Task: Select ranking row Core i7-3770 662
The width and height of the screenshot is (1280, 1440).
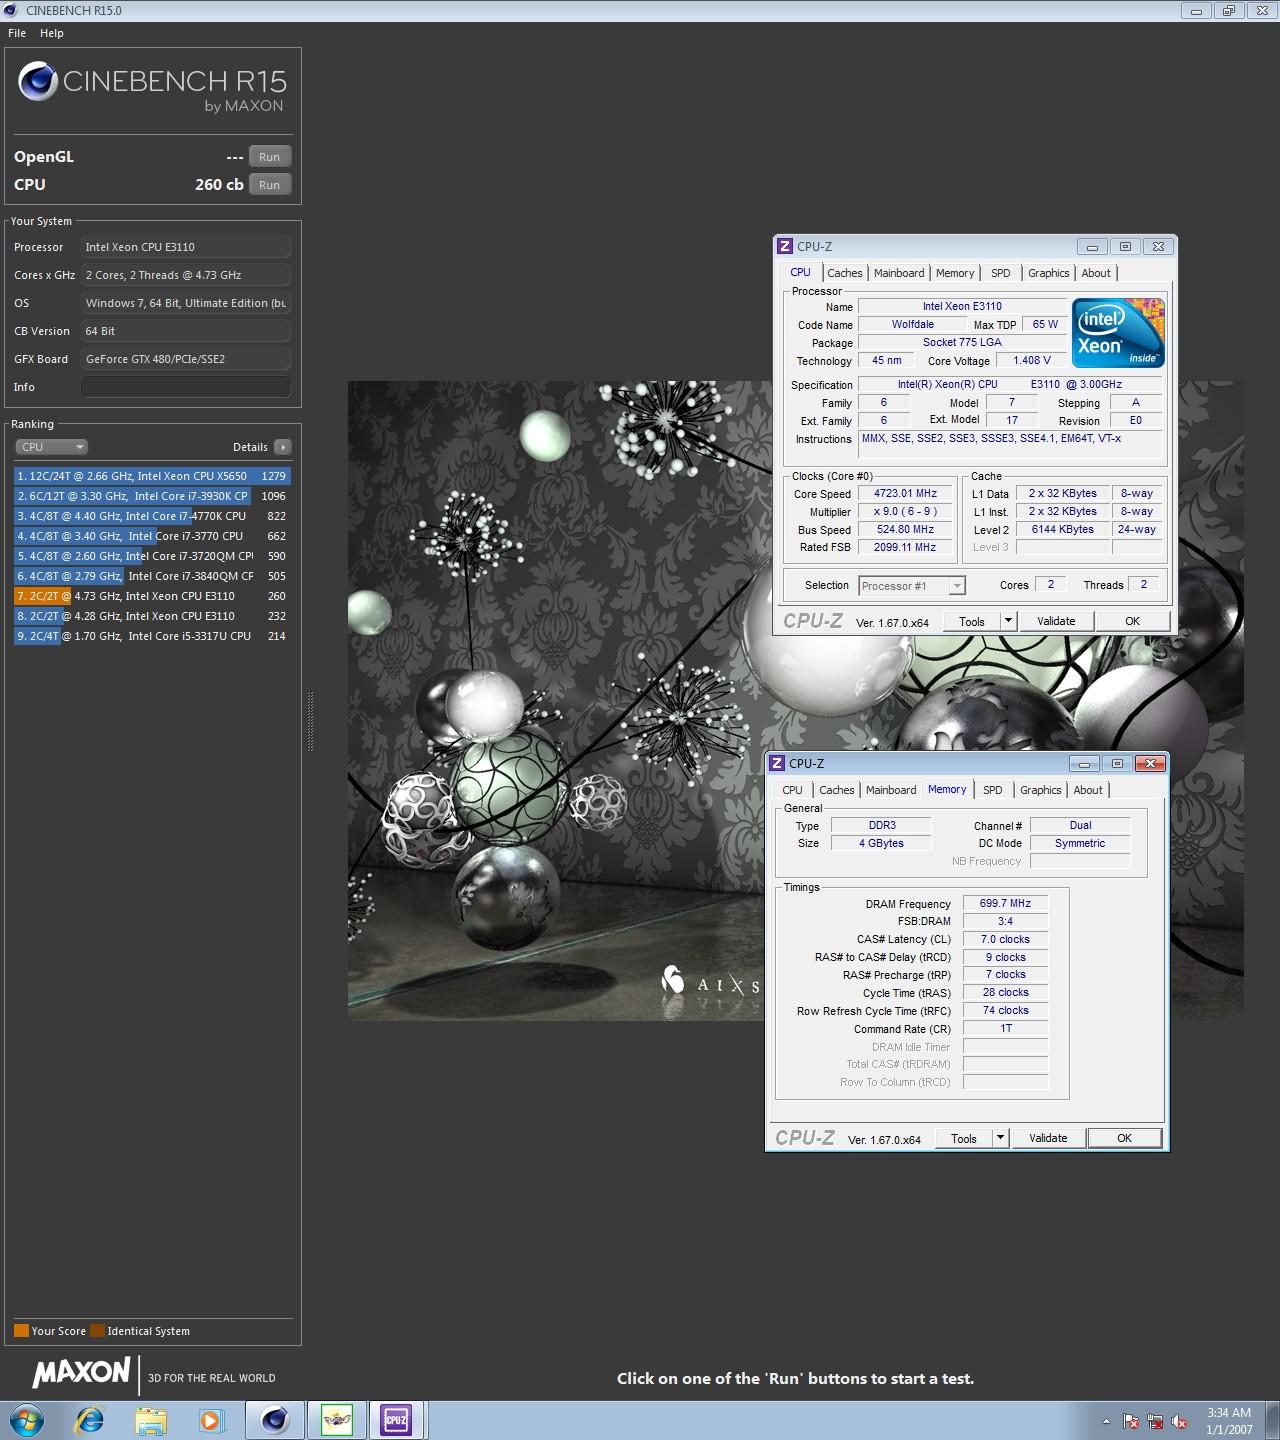Action: tap(152, 536)
